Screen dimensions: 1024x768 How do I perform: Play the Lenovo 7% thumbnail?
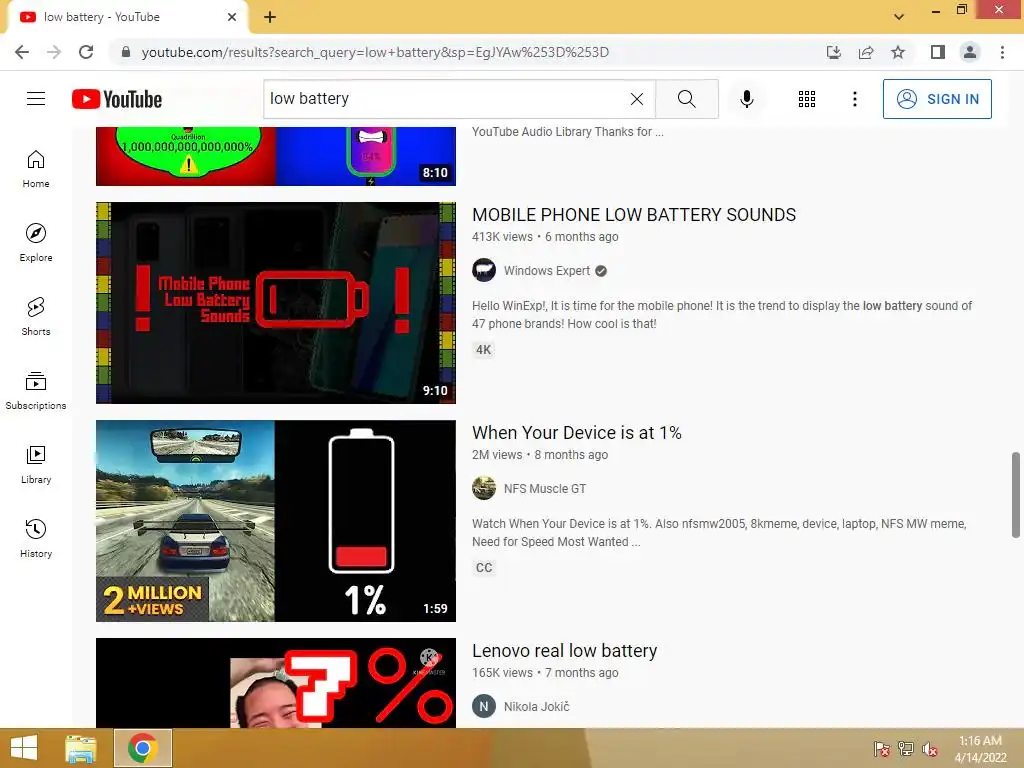pyautogui.click(x=276, y=682)
